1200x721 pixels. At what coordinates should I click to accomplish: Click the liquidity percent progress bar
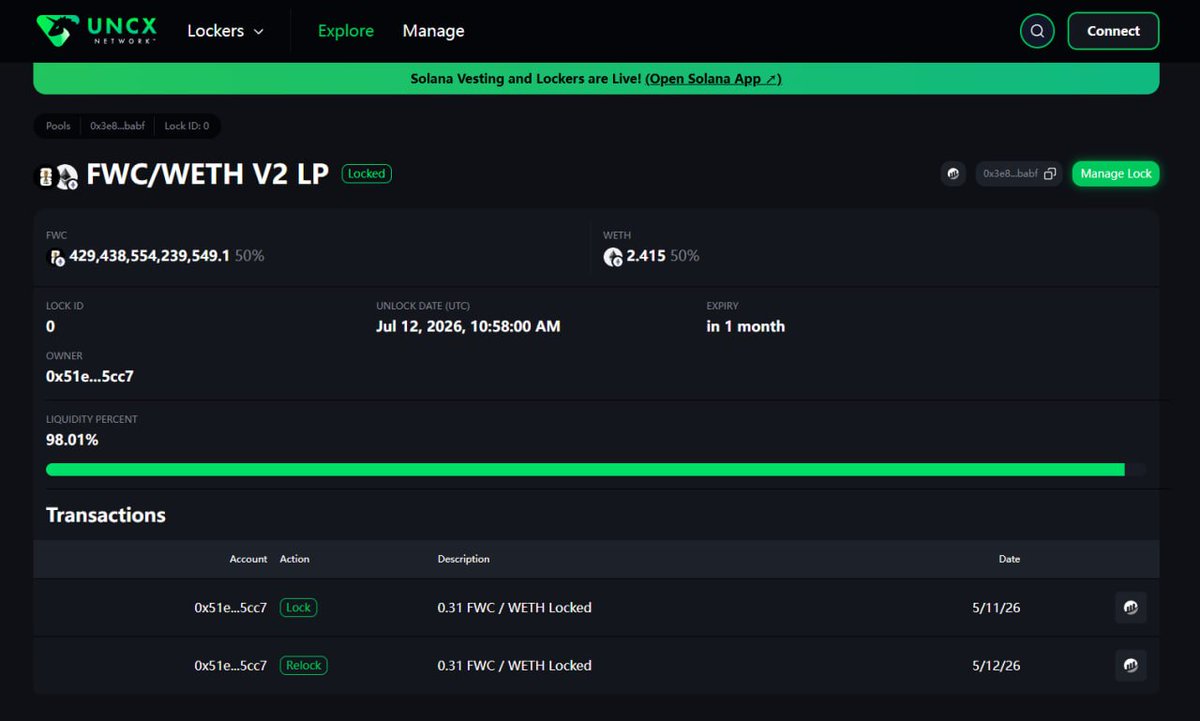[596, 469]
